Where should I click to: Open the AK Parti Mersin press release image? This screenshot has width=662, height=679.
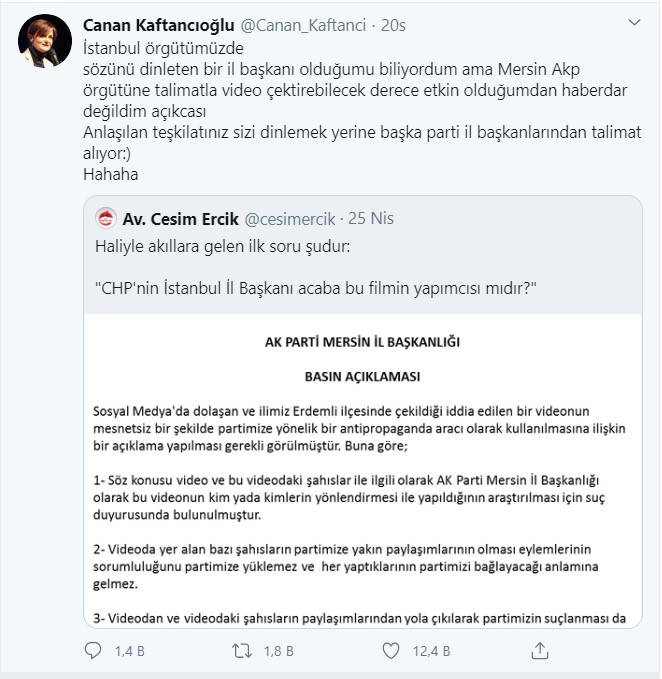coord(362,470)
